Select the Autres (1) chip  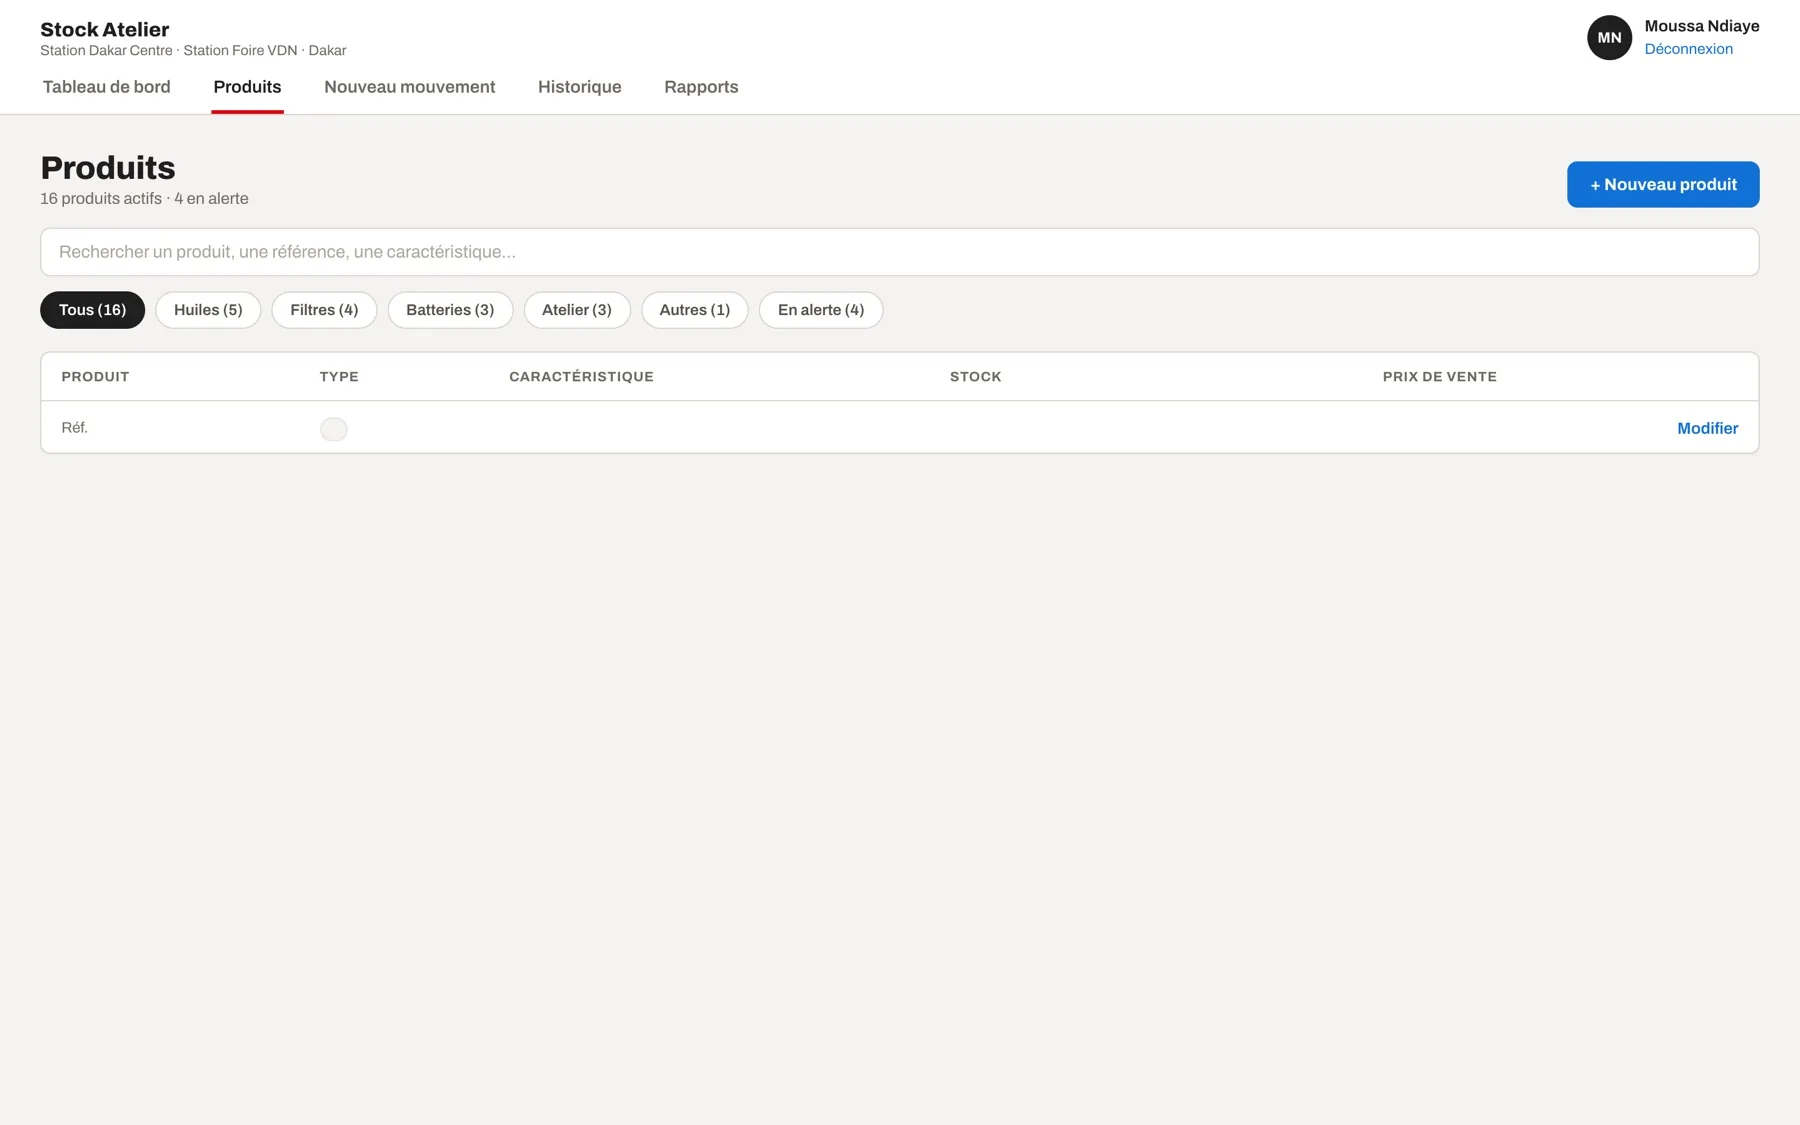[x=694, y=310]
